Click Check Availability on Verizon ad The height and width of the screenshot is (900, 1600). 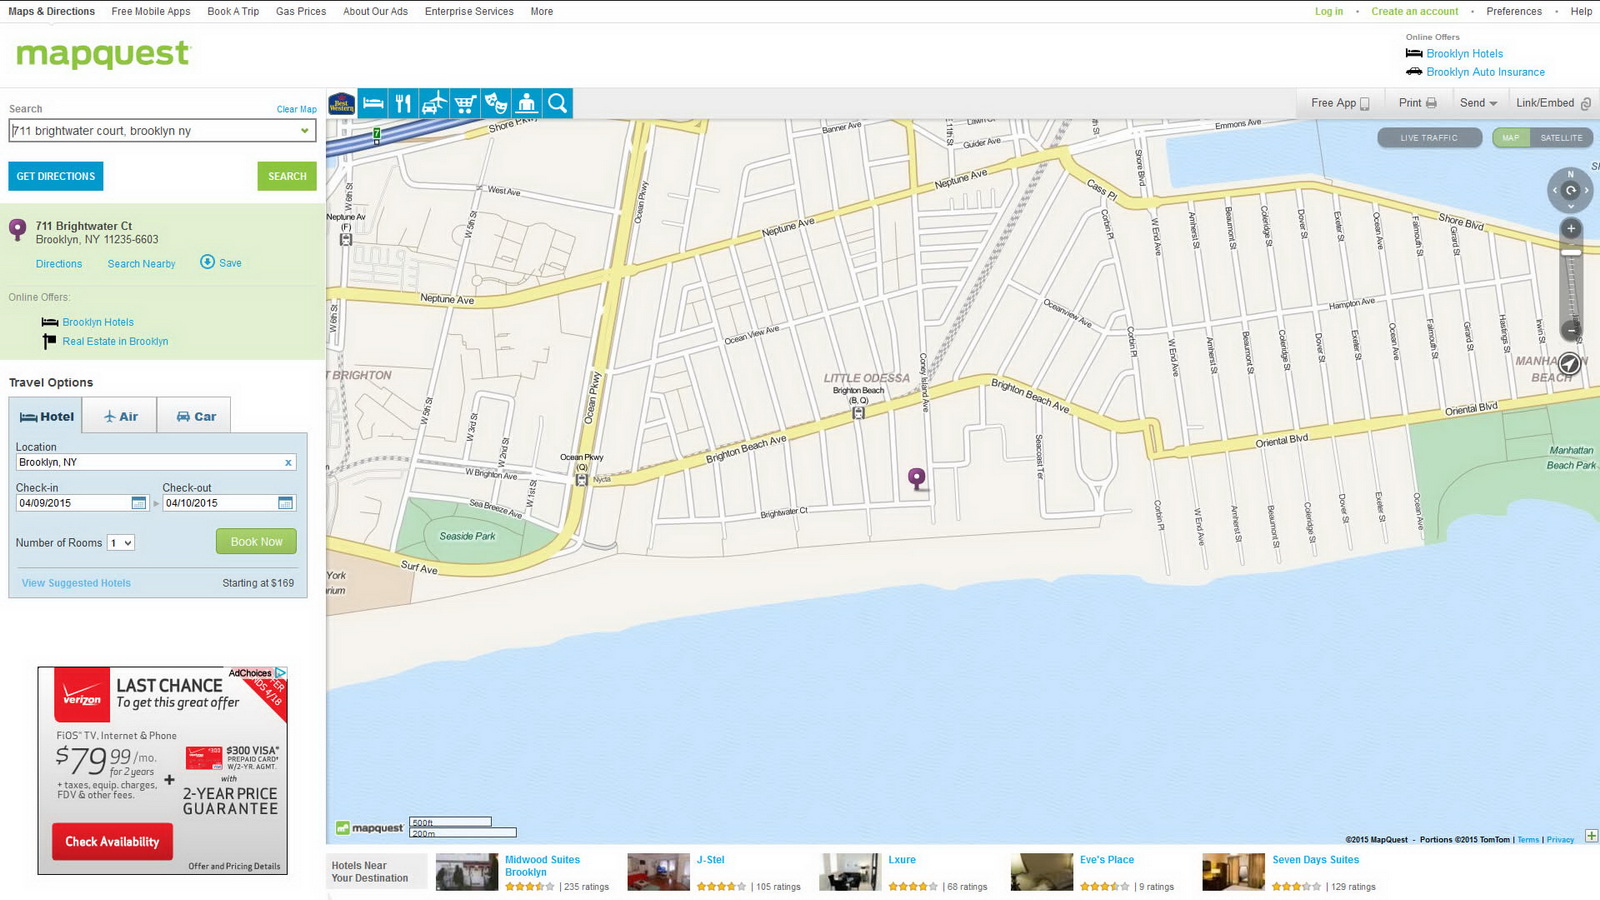point(112,842)
